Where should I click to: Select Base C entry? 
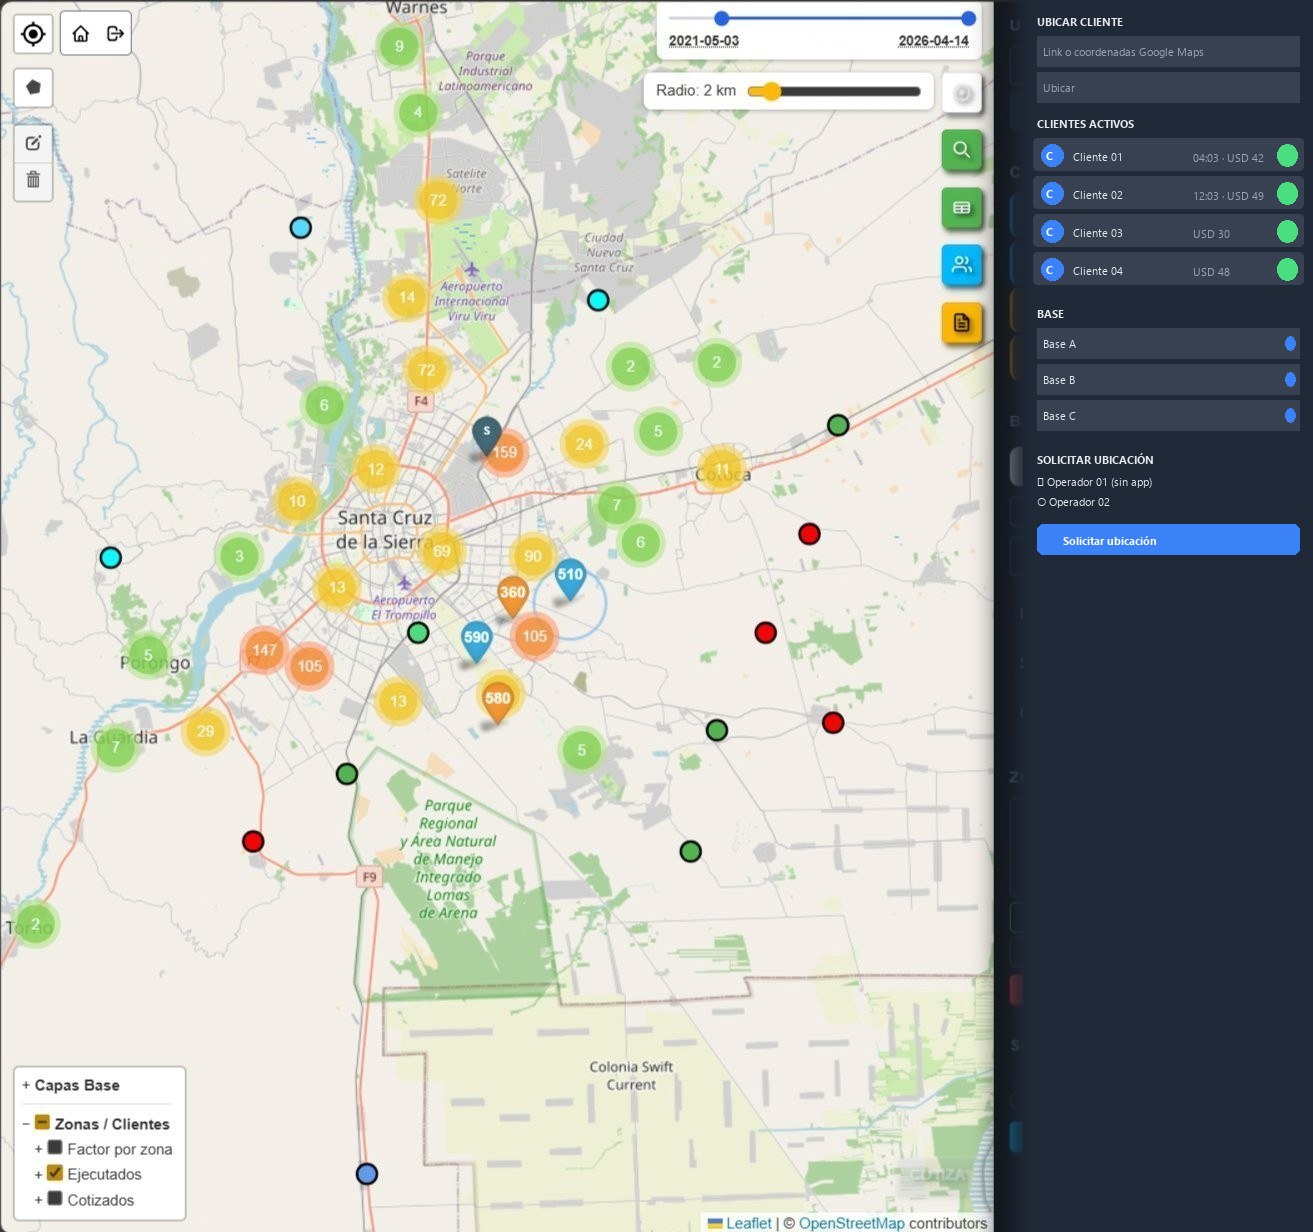pyautogui.click(x=1168, y=416)
